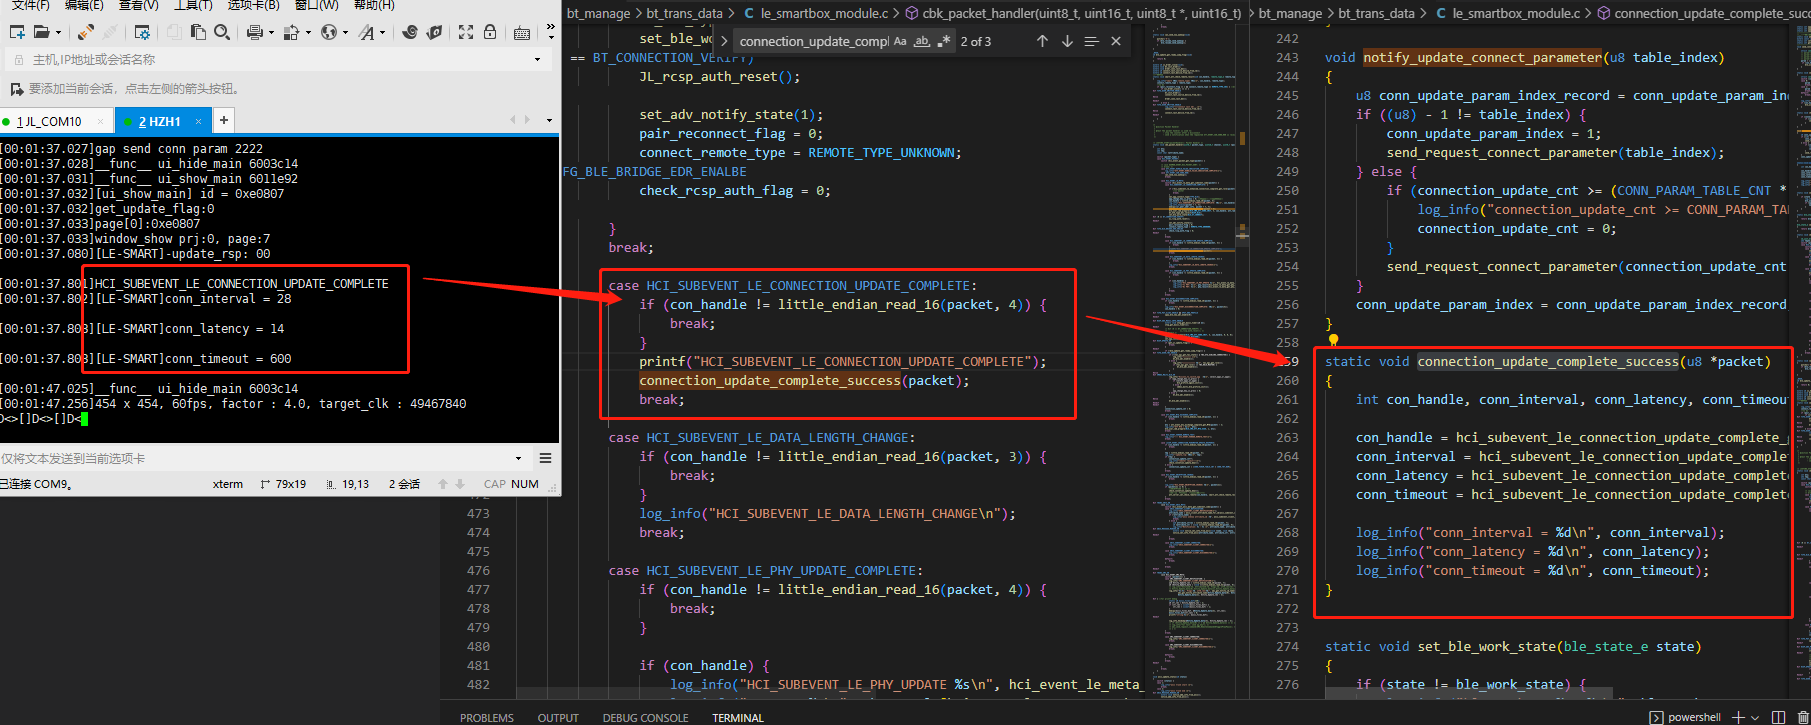Toggle Use Regular Expression in find widget
Viewport: 1811px width, 725px height.
[x=943, y=41]
